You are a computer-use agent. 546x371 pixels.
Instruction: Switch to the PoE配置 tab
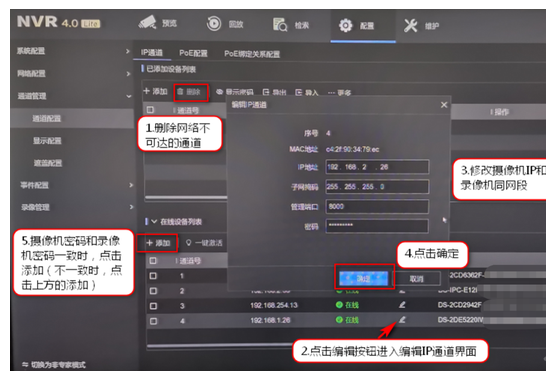pos(193,53)
